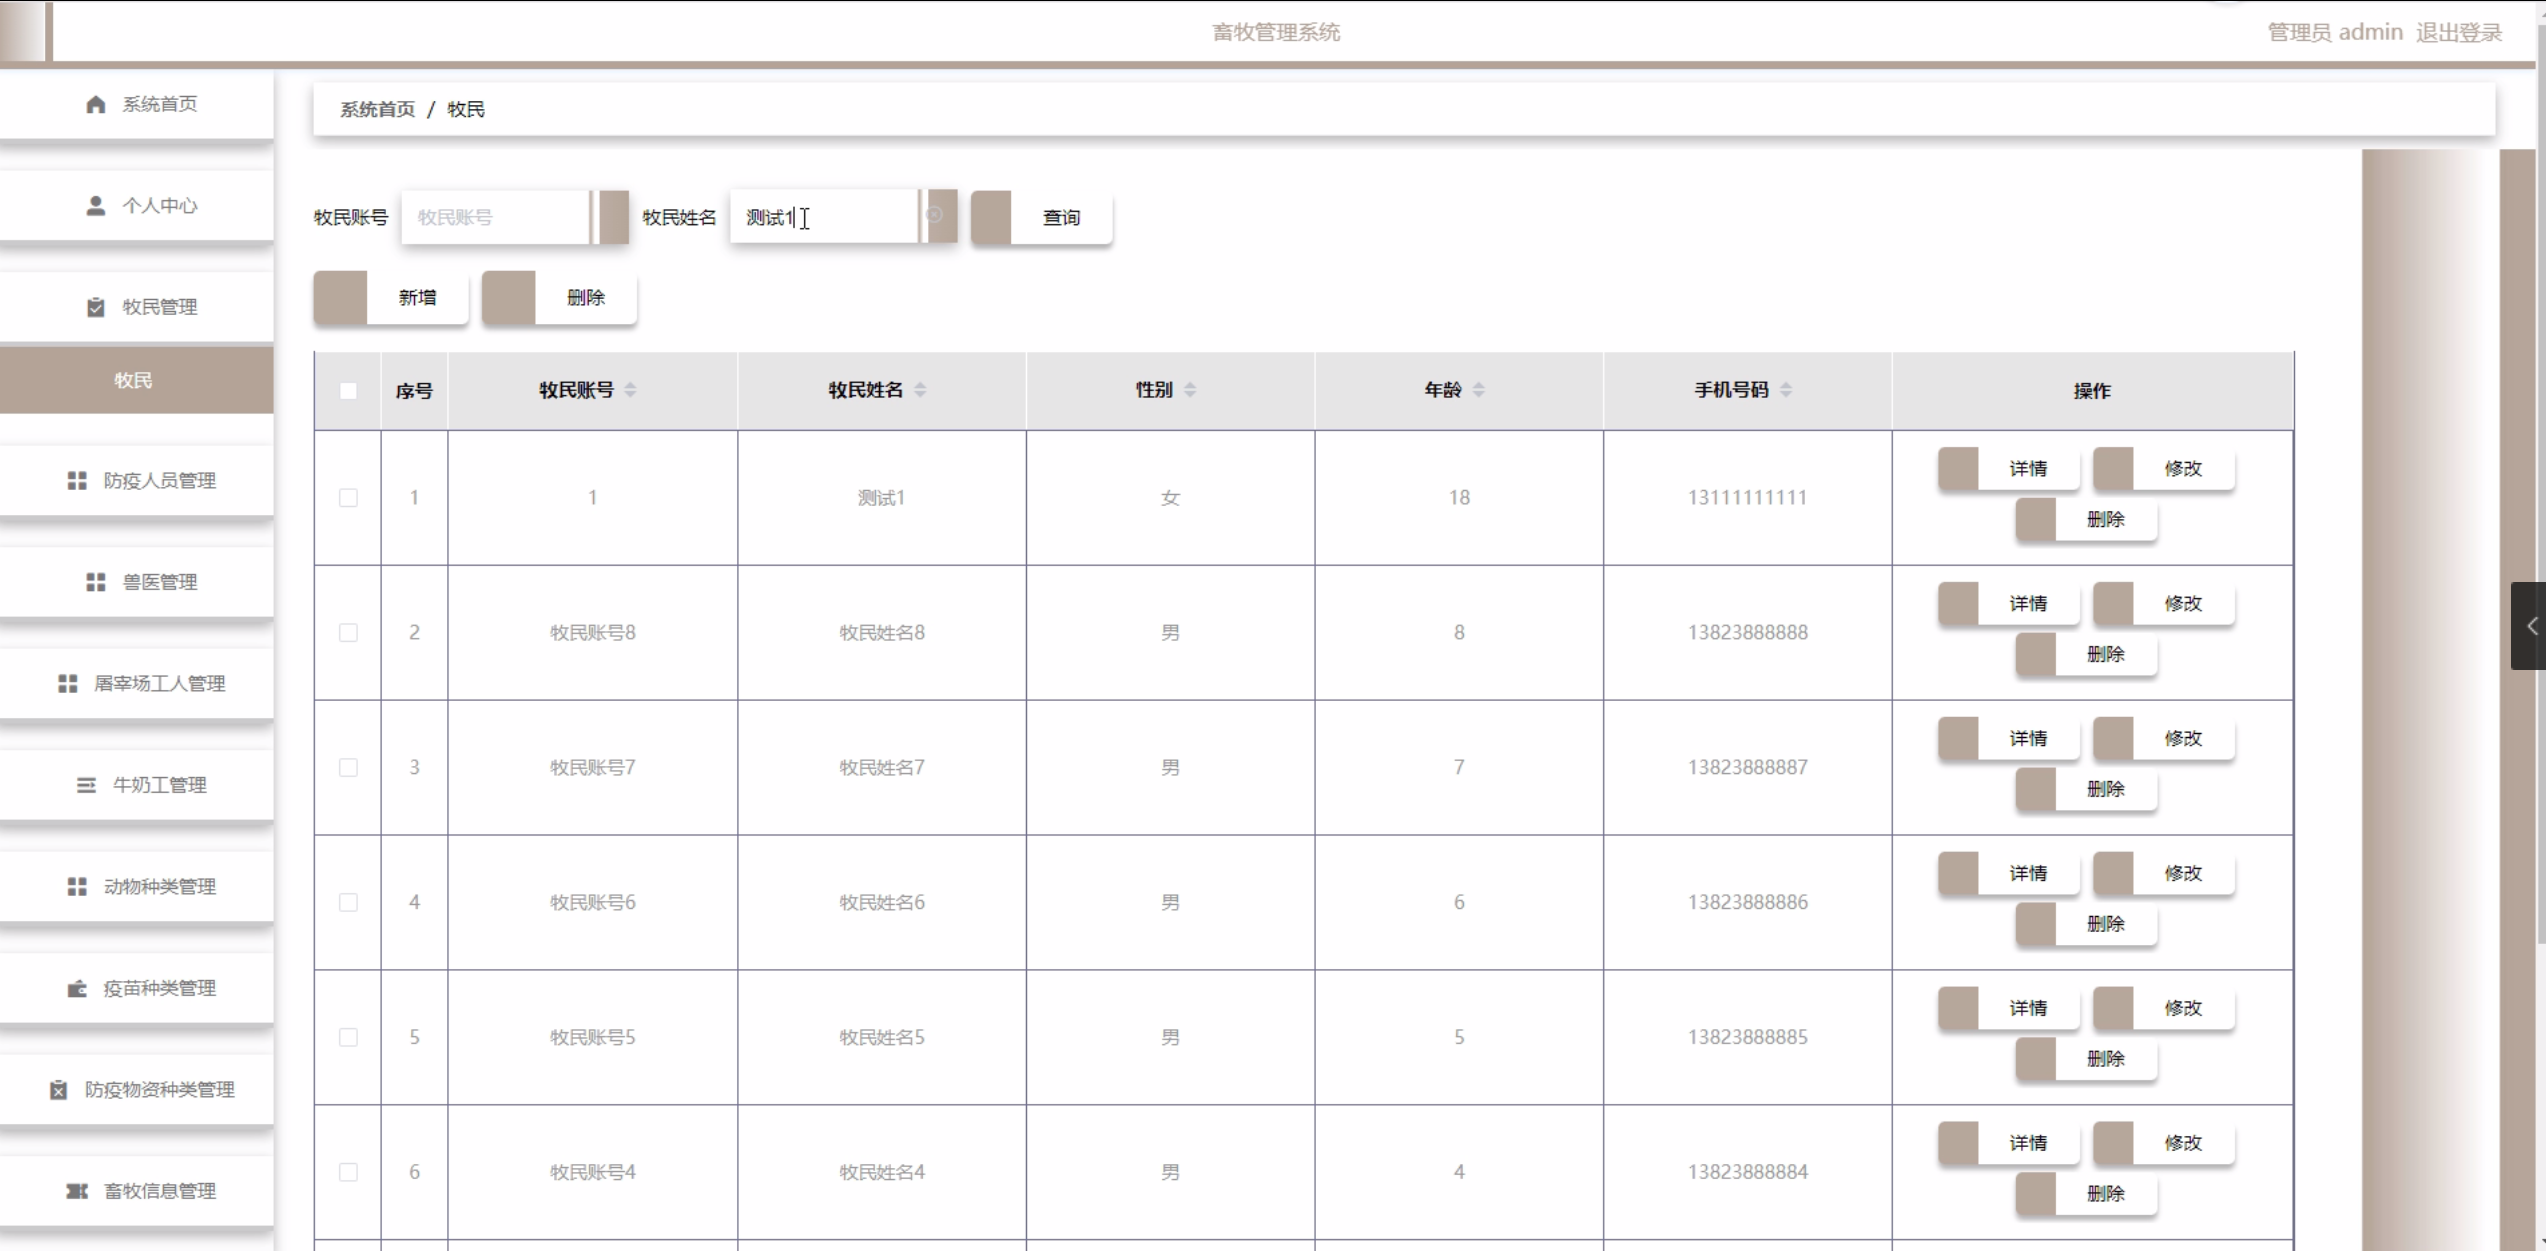Click the list icon for 牛奶工管理
The height and width of the screenshot is (1251, 2546).
pos(87,785)
